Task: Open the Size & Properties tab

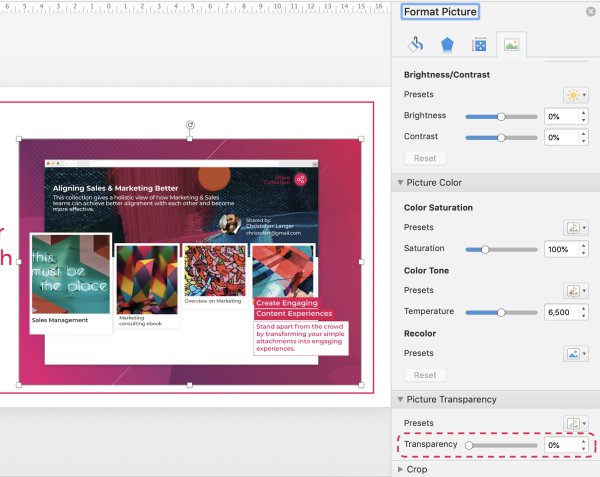Action: [479, 45]
